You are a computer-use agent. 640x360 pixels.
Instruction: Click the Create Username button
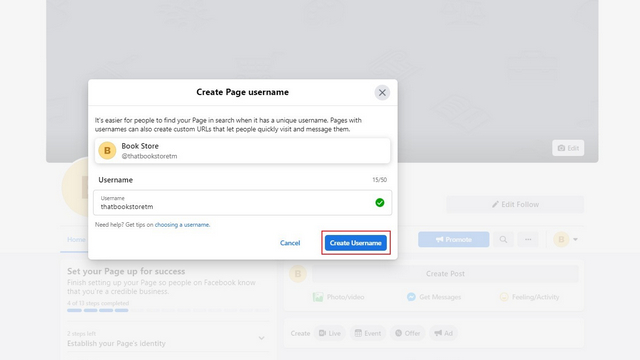(x=356, y=243)
